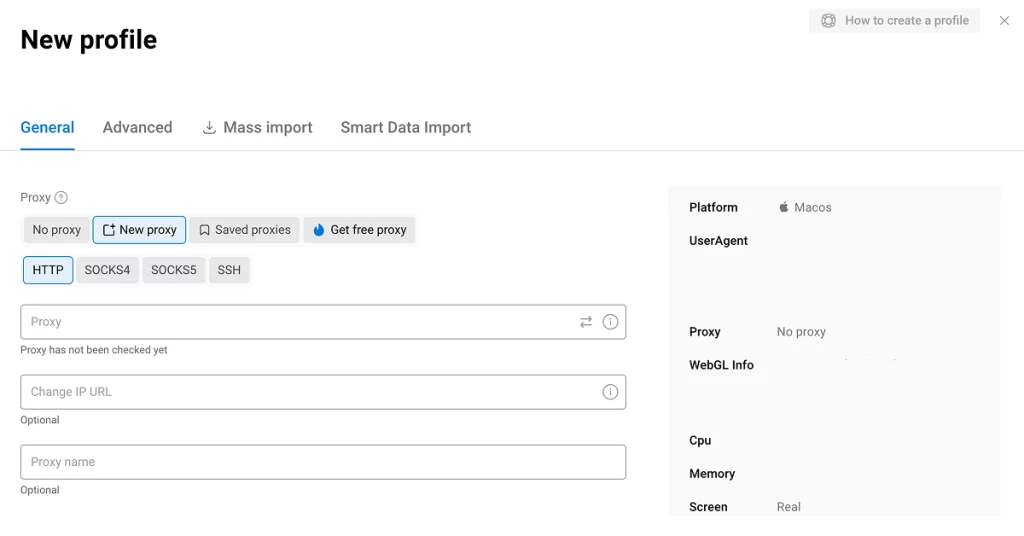Viewport: 1024px width, 536px height.
Task: Open the Smart Data Import tab
Action: [x=405, y=128]
